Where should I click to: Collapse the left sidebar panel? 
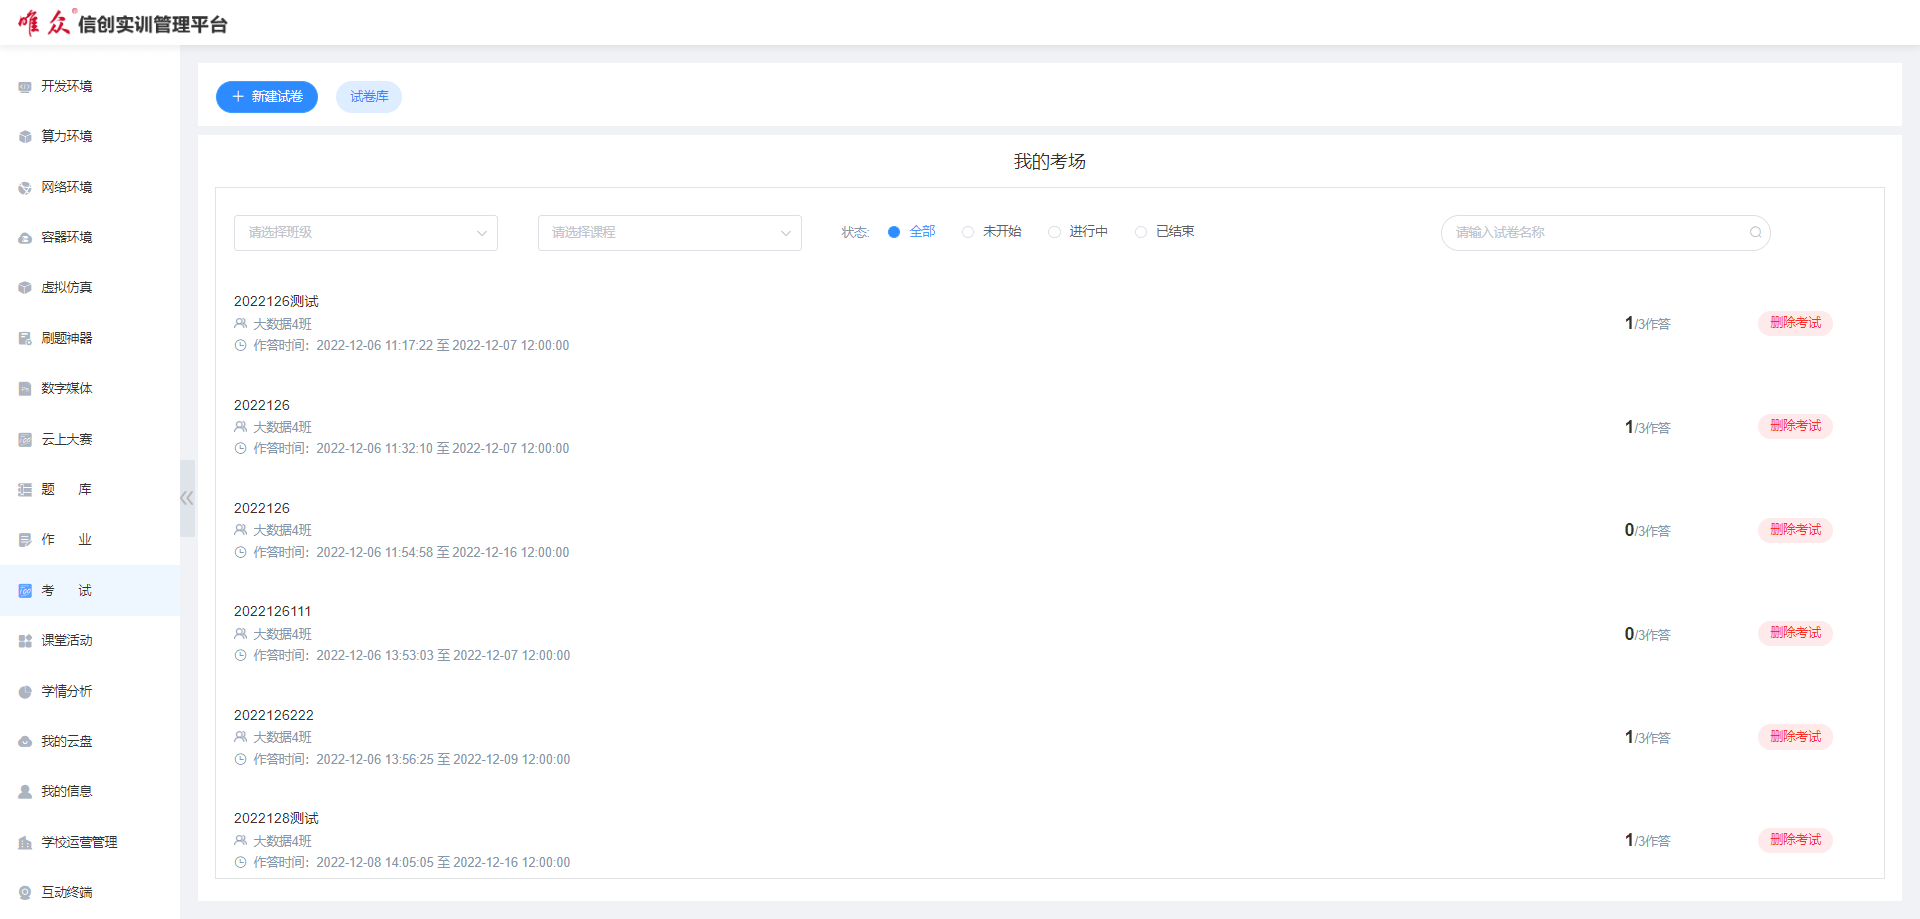tap(187, 498)
